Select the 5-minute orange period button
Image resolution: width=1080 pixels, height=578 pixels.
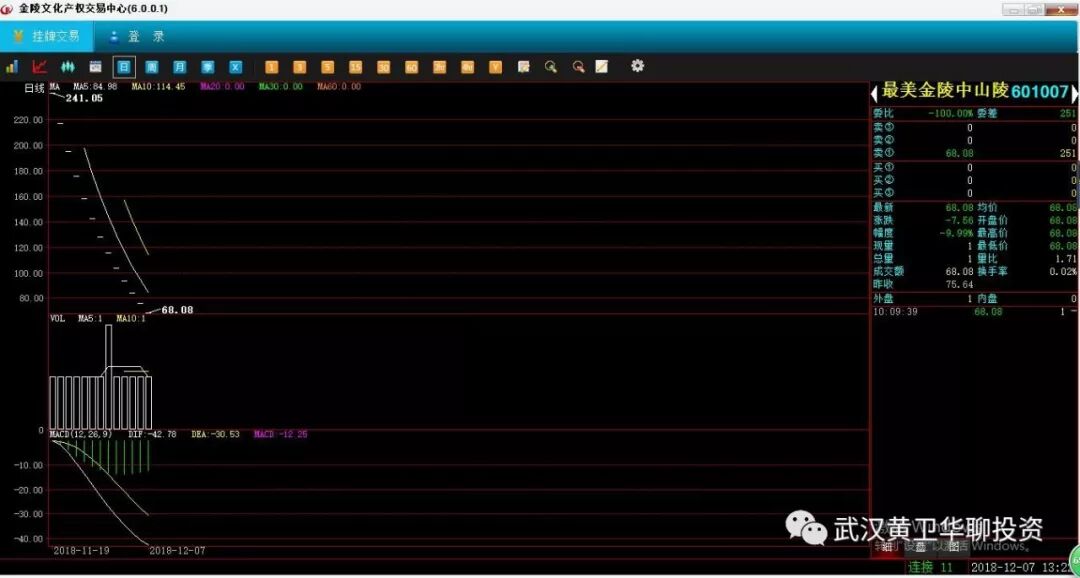click(x=327, y=67)
